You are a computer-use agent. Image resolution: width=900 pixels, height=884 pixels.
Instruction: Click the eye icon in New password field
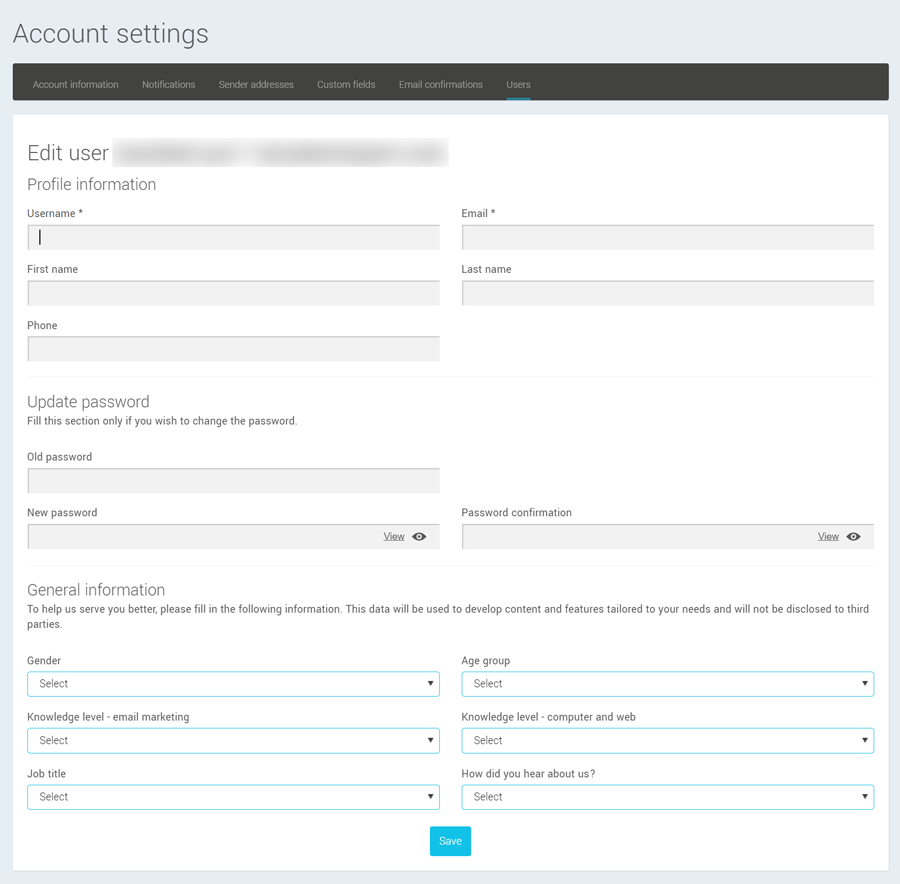[x=419, y=537]
